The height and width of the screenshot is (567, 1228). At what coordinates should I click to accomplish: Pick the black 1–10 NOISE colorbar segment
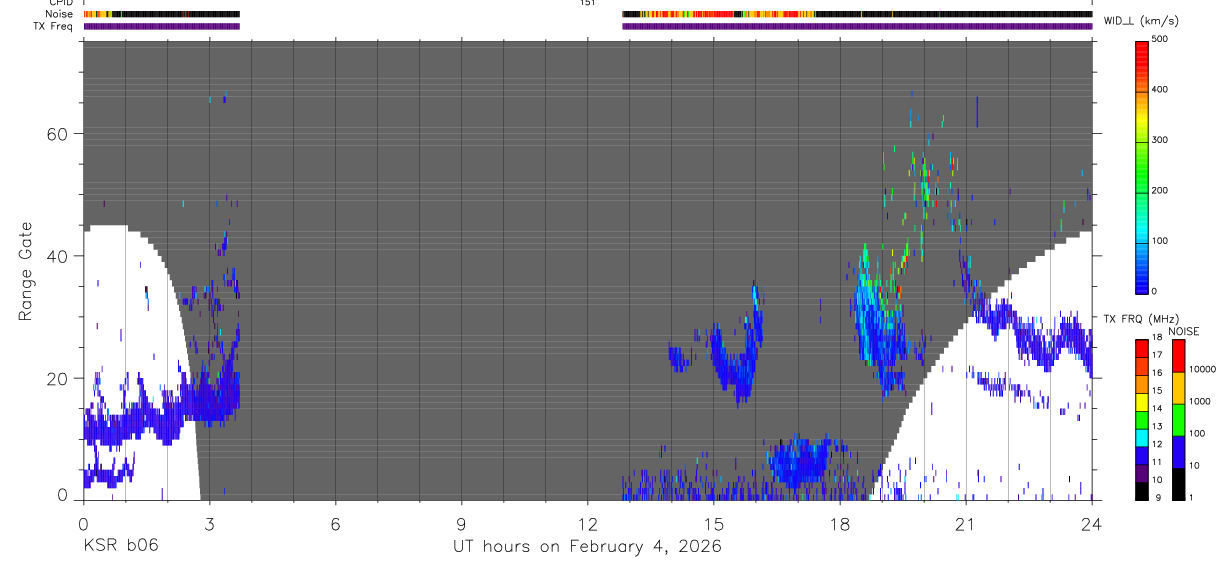(1178, 484)
